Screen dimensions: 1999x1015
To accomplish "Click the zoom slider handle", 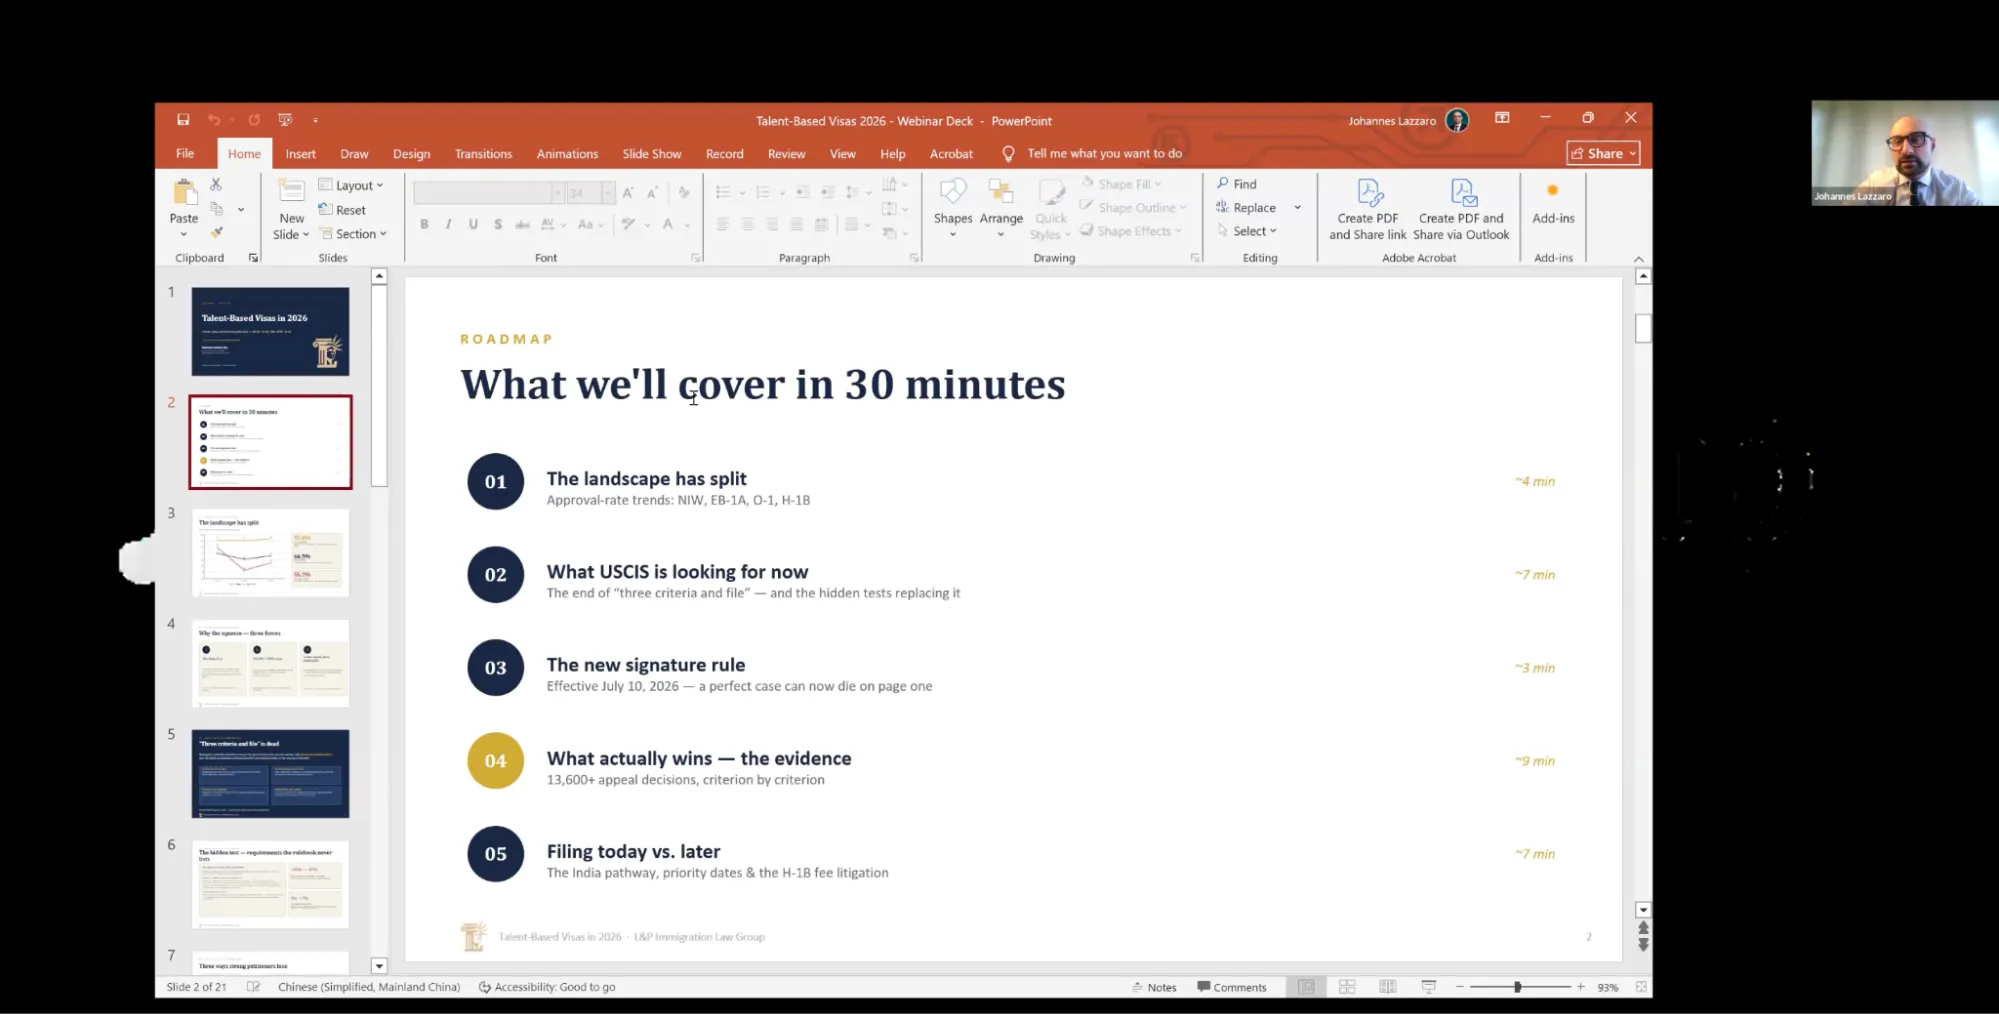I will tap(1517, 987).
